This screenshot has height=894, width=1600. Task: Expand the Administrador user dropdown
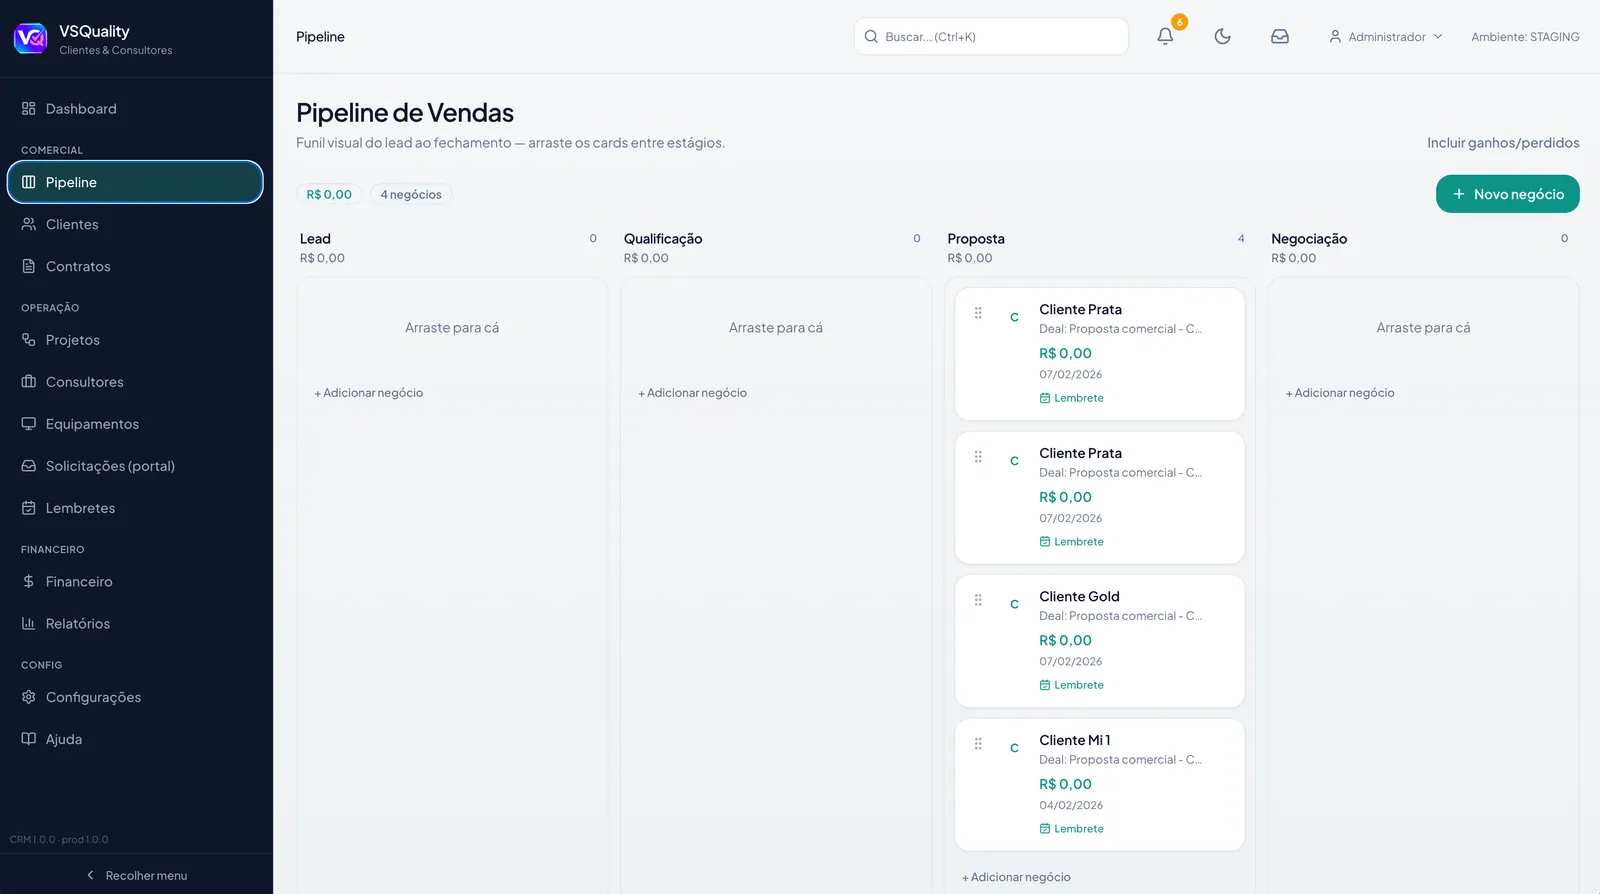coord(1385,37)
